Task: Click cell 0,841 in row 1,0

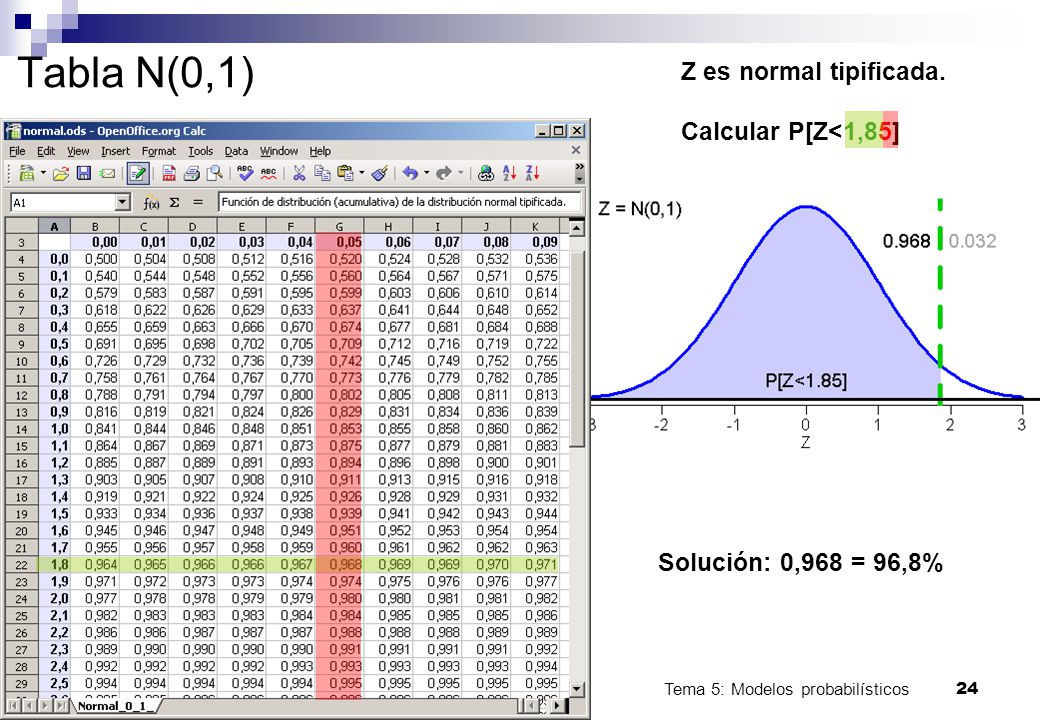Action: pyautogui.click(x=96, y=429)
